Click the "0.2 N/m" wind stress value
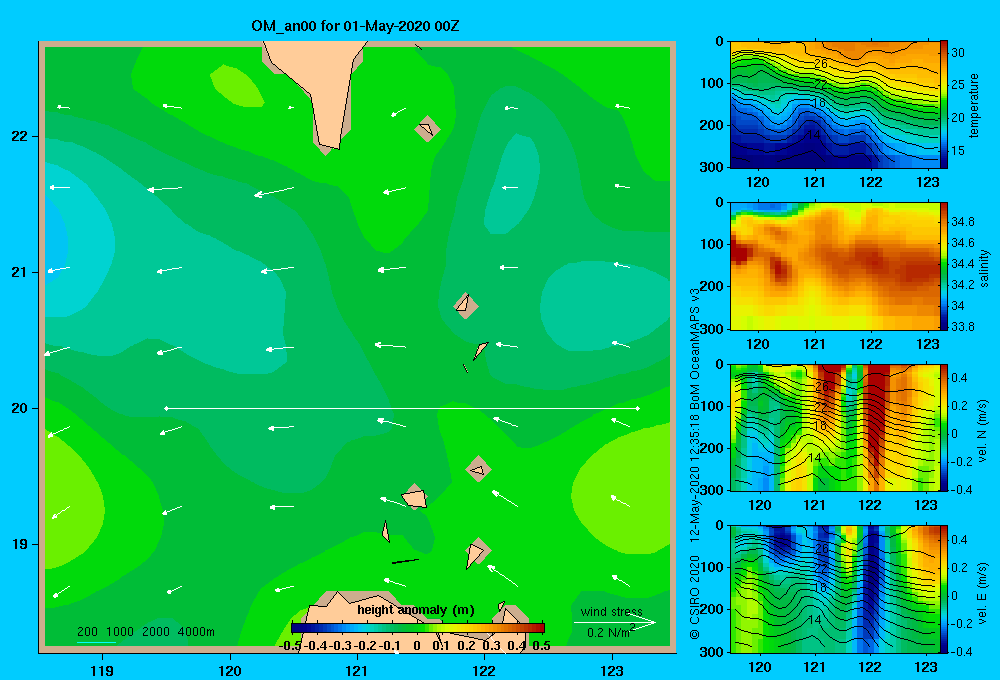The image size is (1000, 680). (x=607, y=632)
